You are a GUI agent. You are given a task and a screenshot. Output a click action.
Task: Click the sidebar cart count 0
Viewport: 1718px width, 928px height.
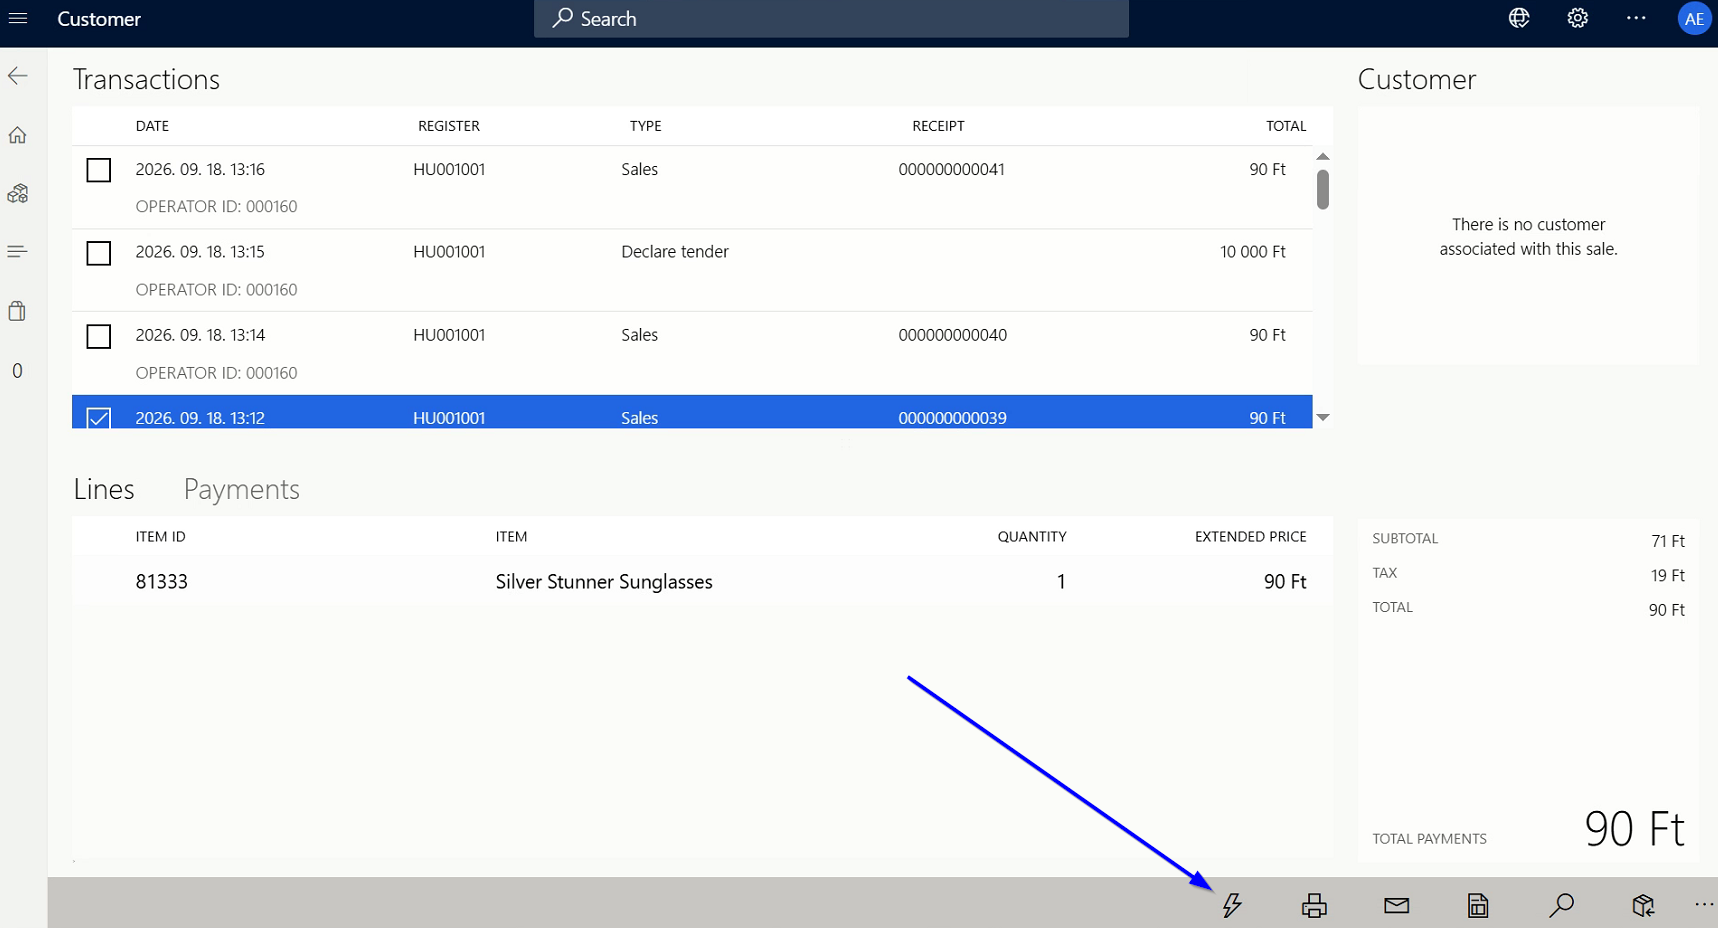pos(17,371)
